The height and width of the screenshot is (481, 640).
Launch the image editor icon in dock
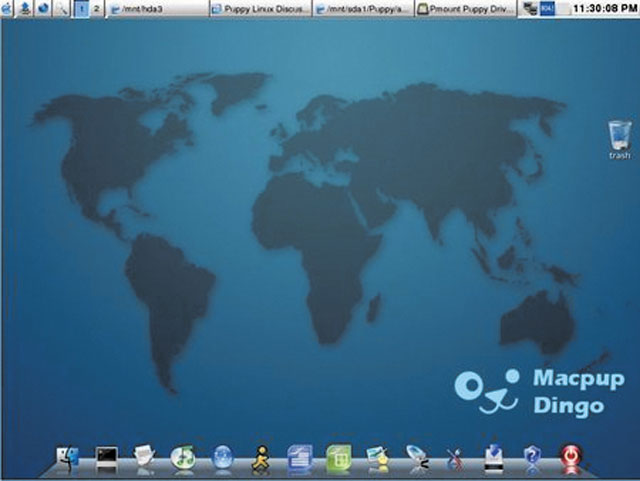(378, 458)
